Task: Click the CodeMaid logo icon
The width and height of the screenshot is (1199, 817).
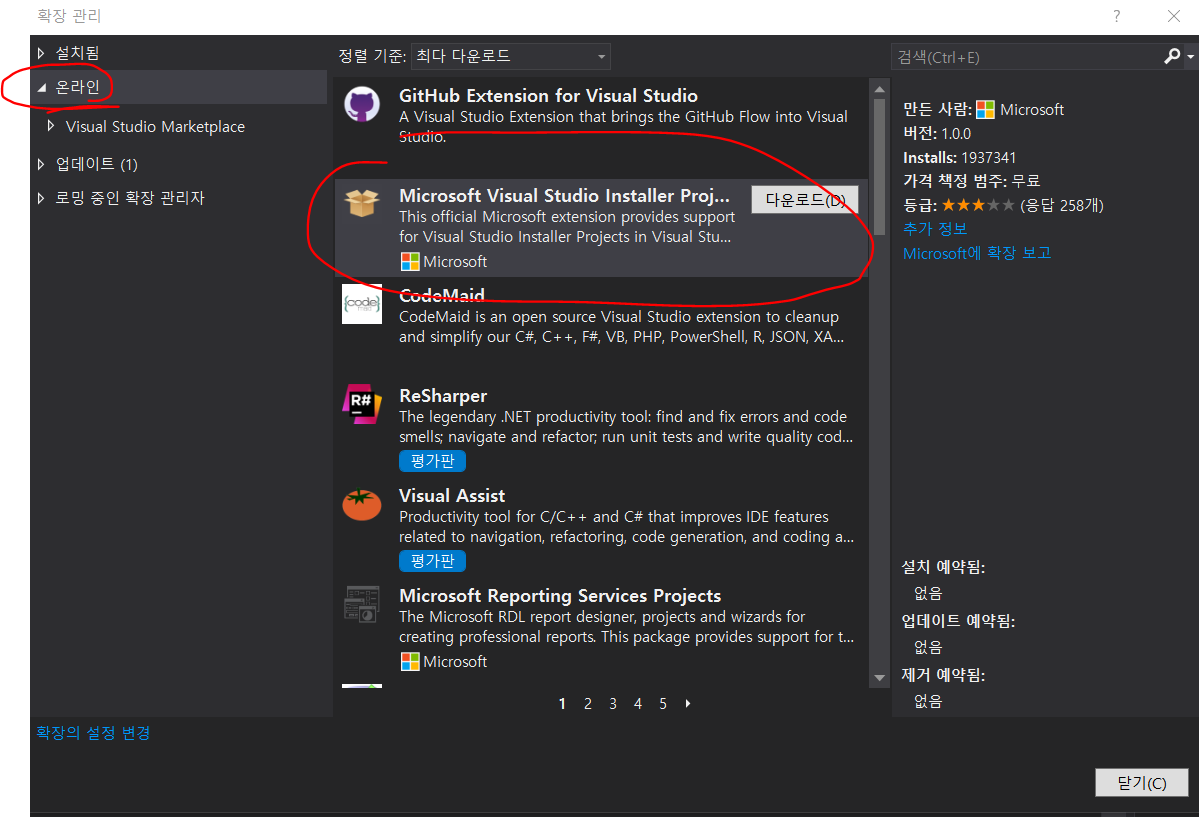Action: (x=362, y=304)
